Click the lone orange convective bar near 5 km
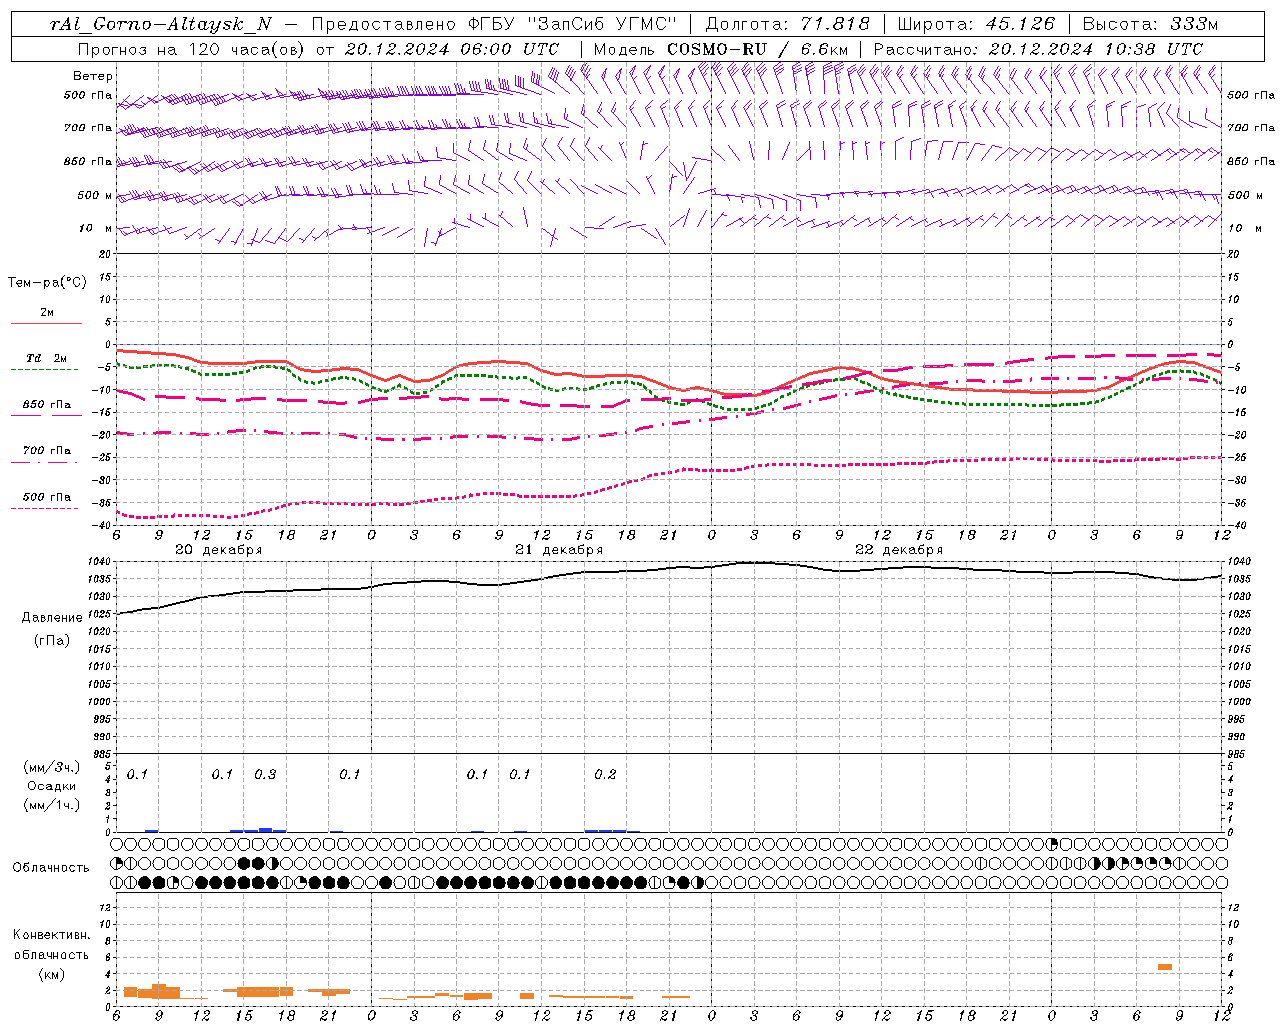Screen dimensions: 1280x1024 [1164, 967]
